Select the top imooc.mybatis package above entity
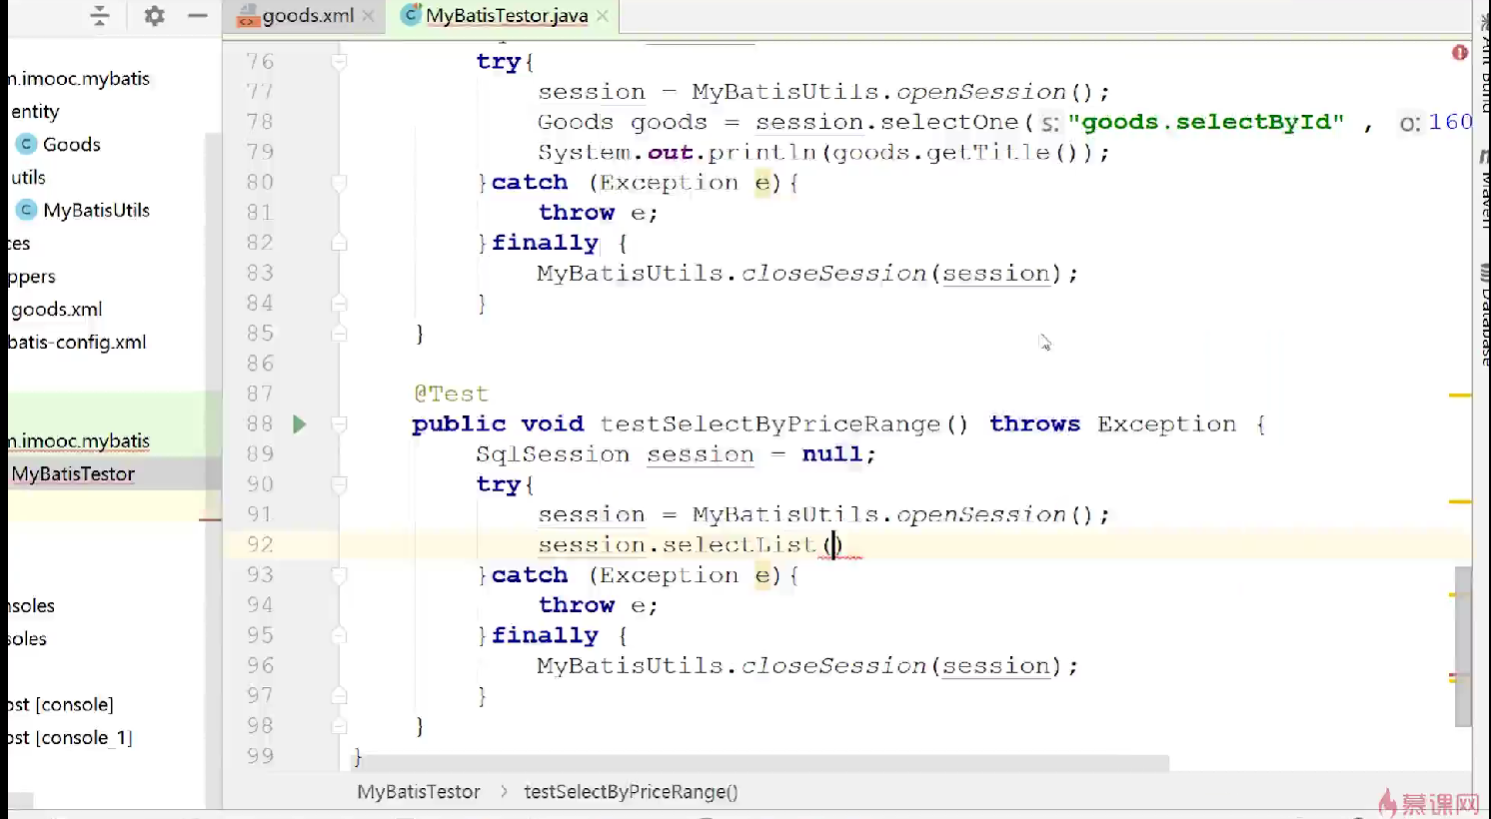Image resolution: width=1491 pixels, height=819 pixels. [x=79, y=79]
